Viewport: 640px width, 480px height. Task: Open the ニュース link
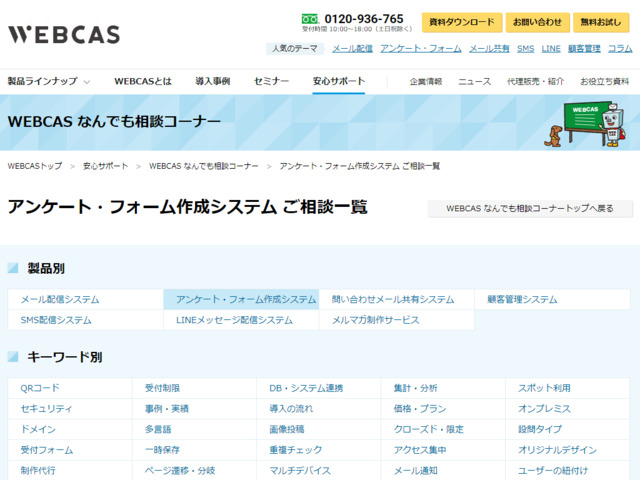pos(474,81)
